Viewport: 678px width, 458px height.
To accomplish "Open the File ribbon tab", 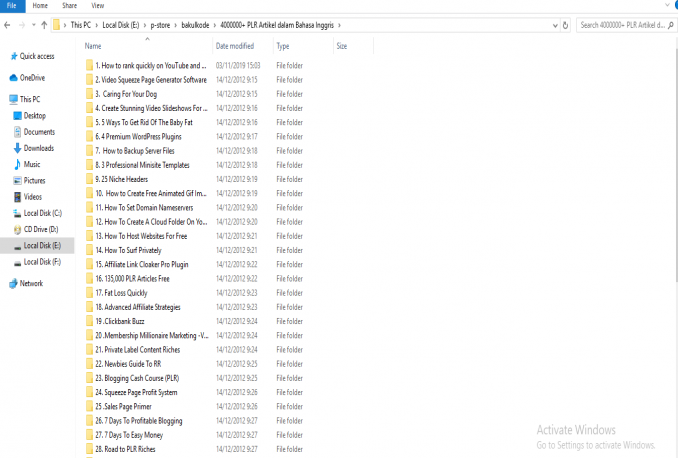I will [x=12, y=6].
